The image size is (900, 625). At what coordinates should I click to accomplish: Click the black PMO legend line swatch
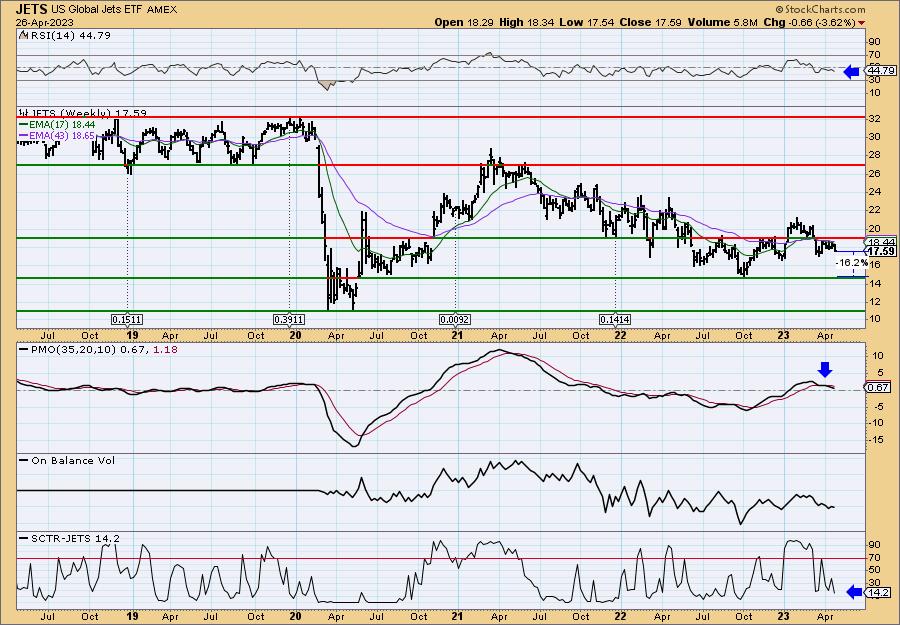tap(24, 349)
